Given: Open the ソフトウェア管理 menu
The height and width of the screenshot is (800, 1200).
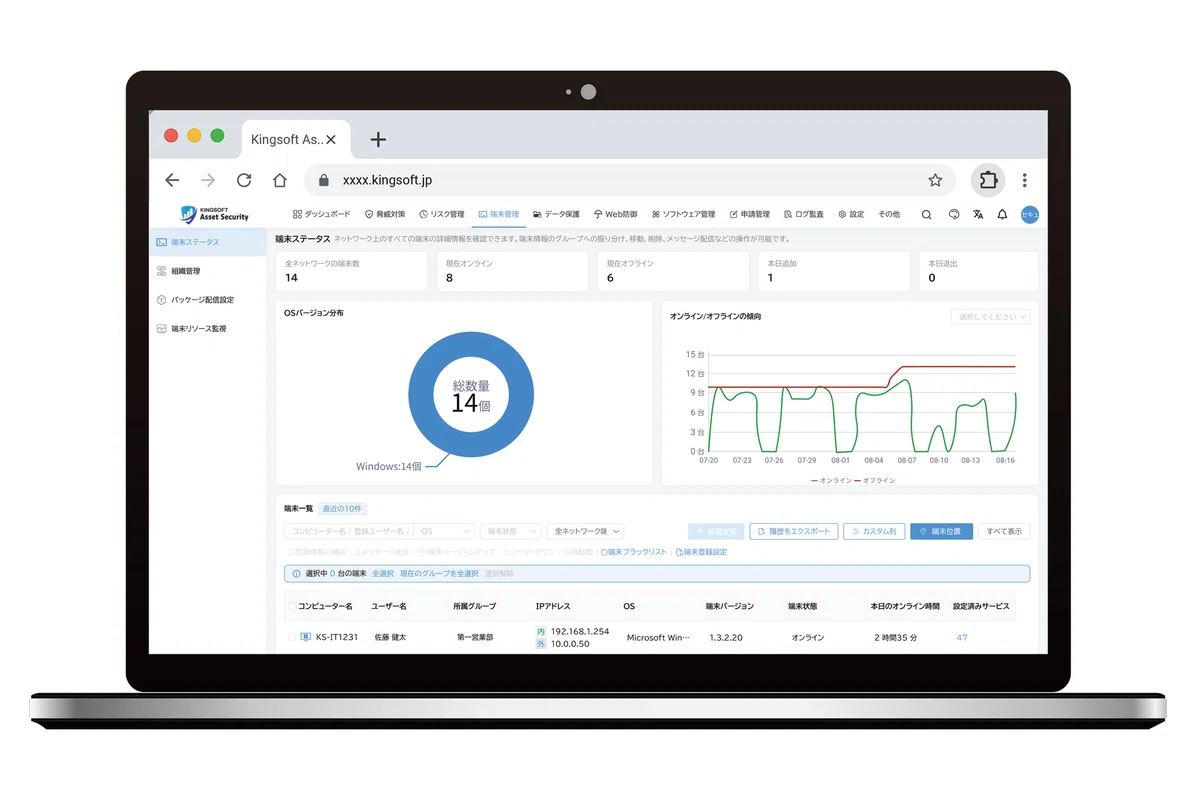Looking at the screenshot, I should click(683, 214).
